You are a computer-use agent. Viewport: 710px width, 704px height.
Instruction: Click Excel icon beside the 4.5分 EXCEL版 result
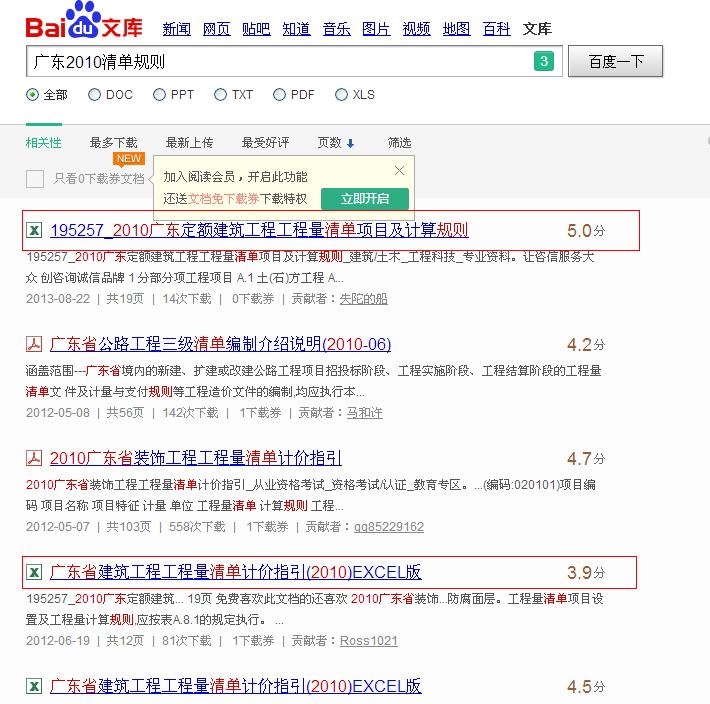pos(34,686)
